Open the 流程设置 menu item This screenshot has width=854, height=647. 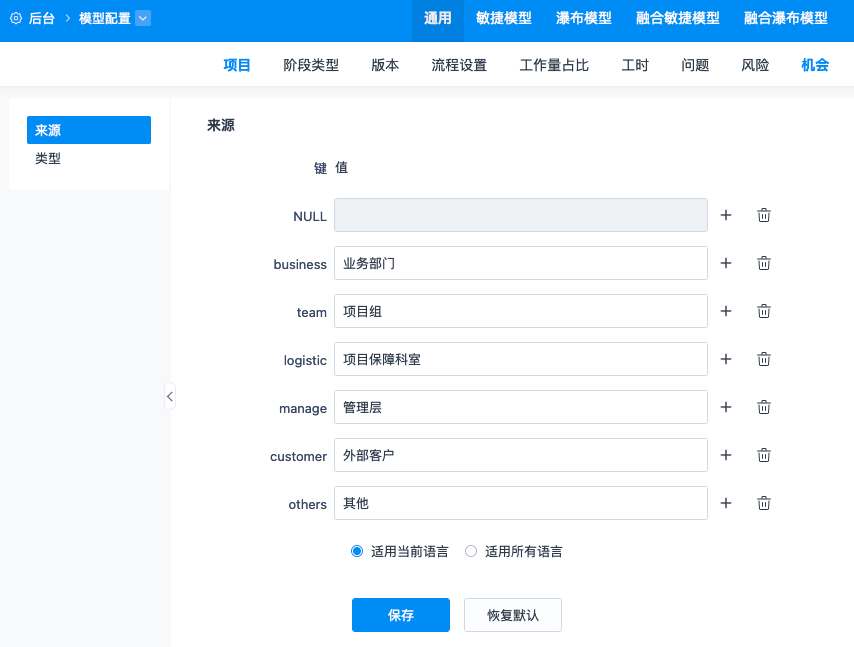(459, 65)
